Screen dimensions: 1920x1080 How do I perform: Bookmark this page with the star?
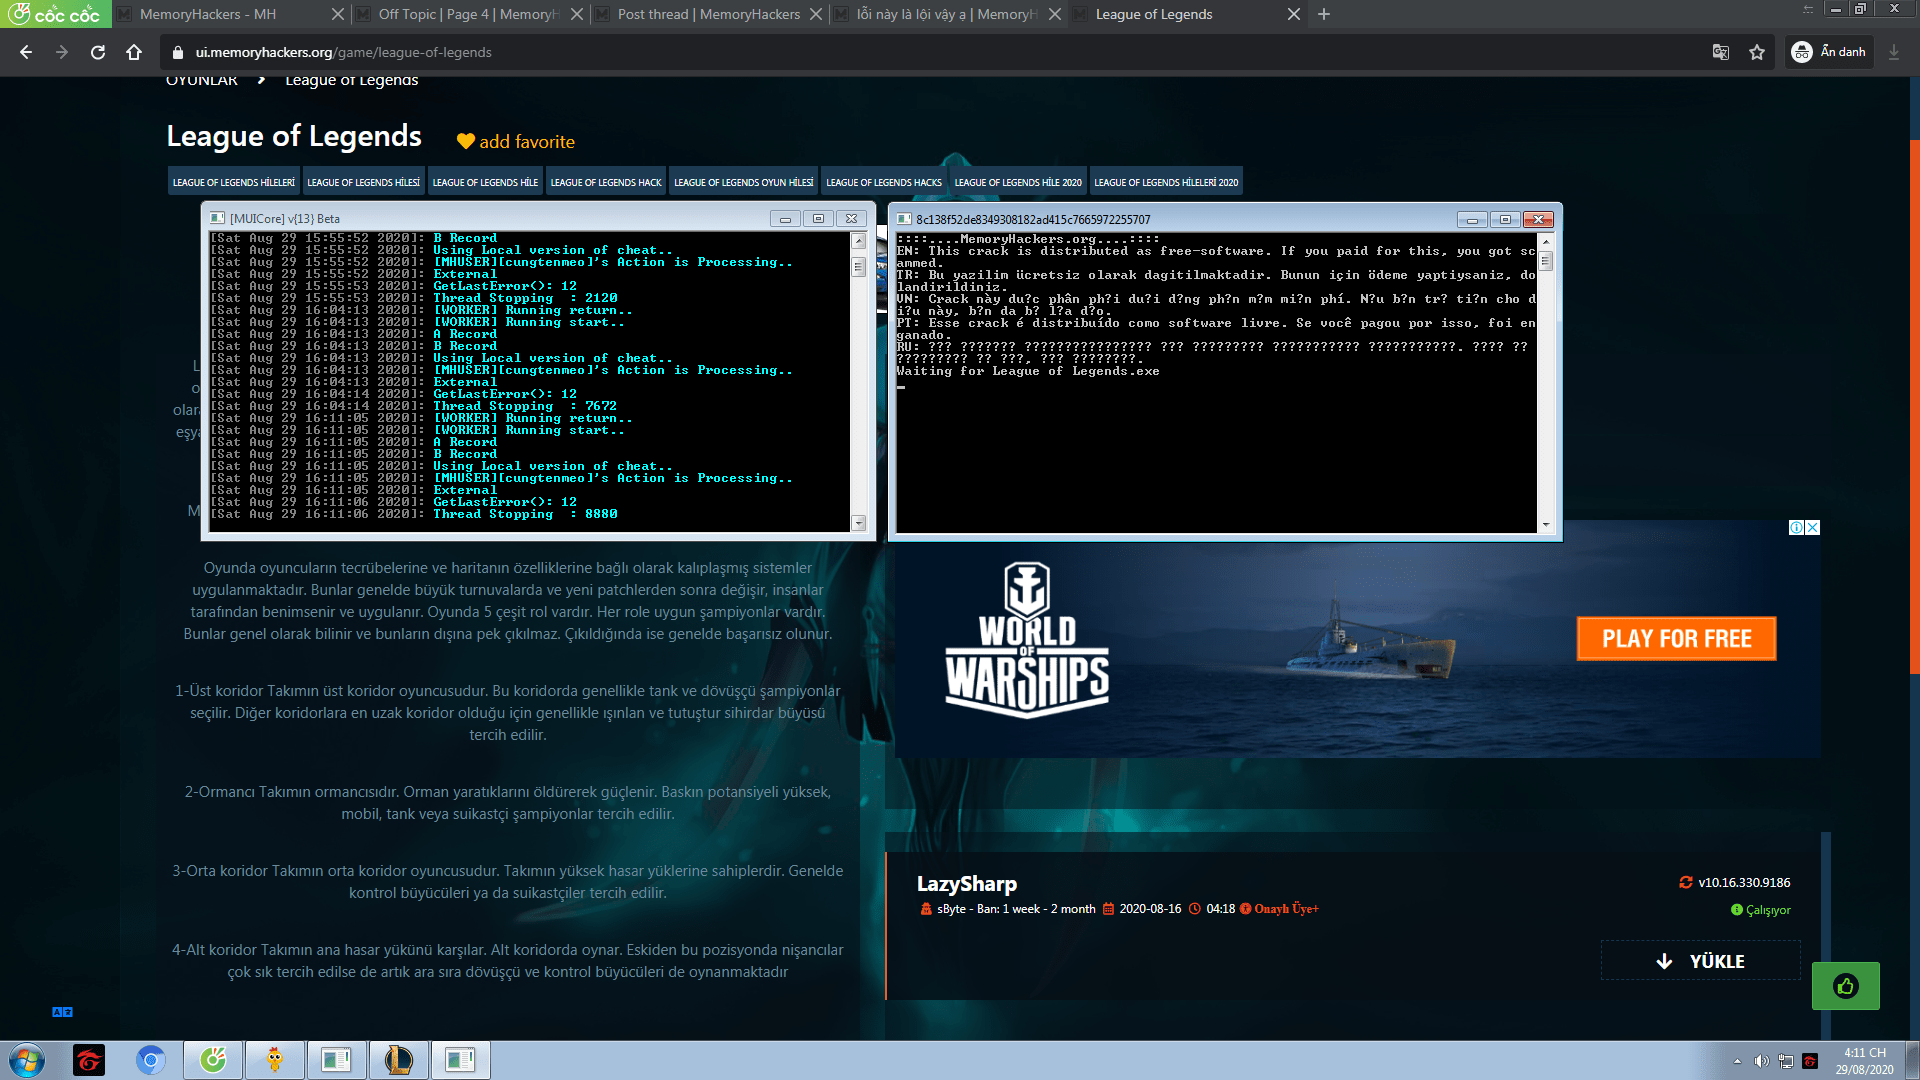click(x=1757, y=52)
